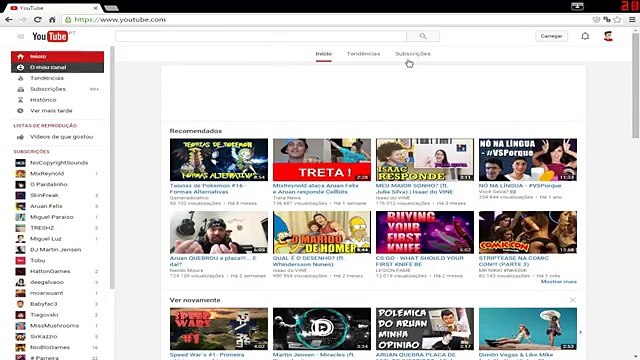Click the Ver novamente next arrow
The image size is (640, 360).
580,332
